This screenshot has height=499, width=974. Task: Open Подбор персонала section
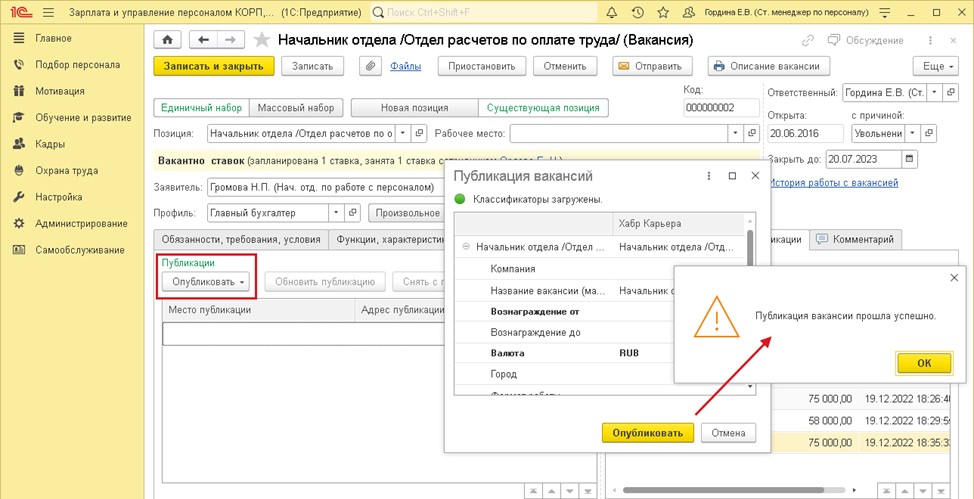click(78, 65)
